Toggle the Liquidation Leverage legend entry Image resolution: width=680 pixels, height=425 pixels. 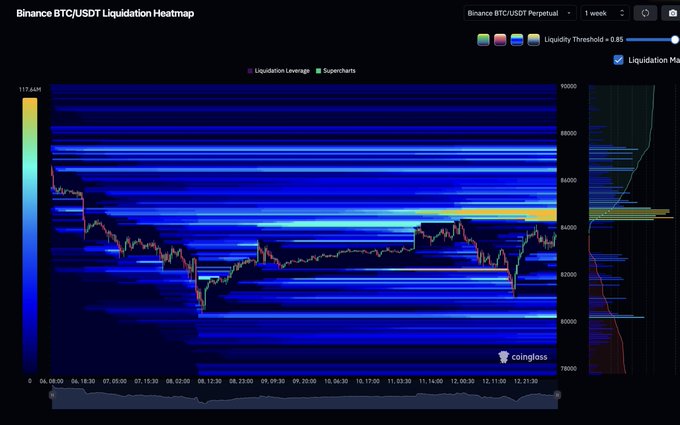(x=278, y=71)
